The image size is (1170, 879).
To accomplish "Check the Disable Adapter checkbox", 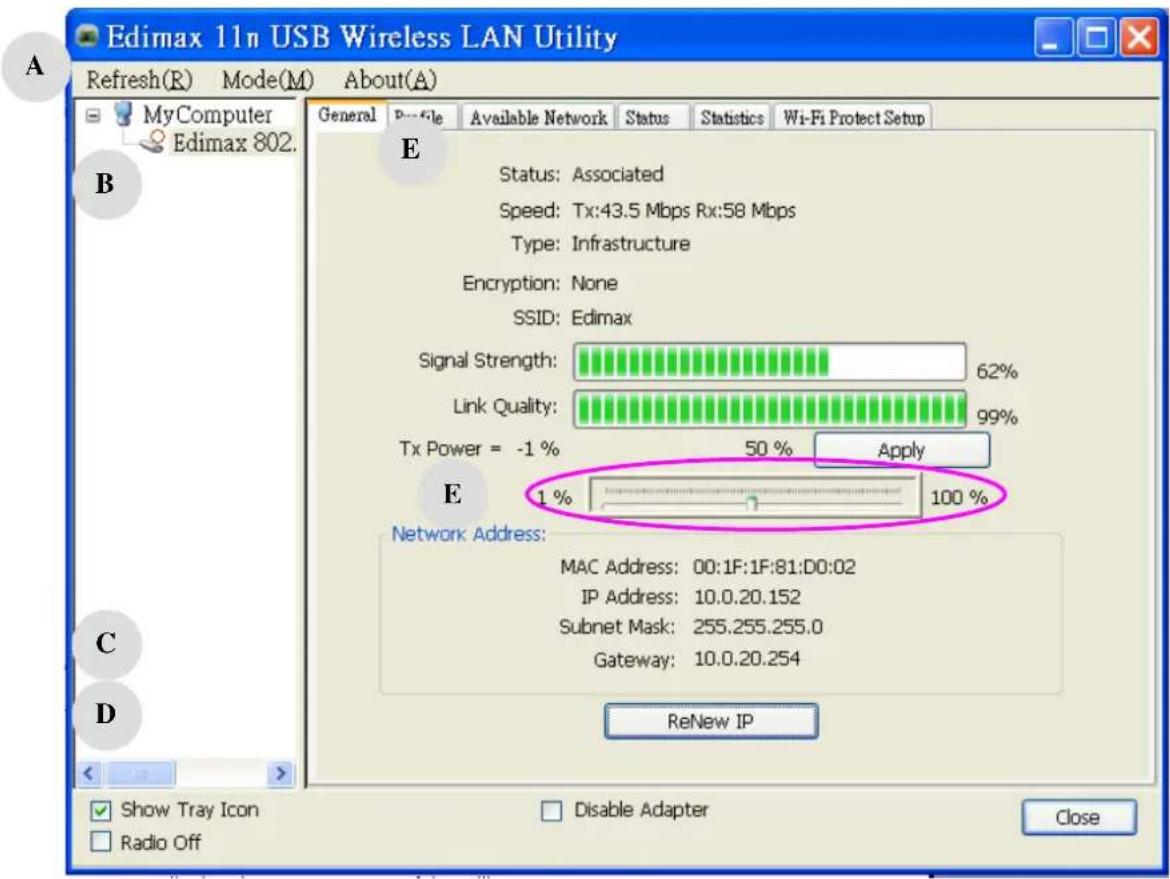I will tap(551, 810).
